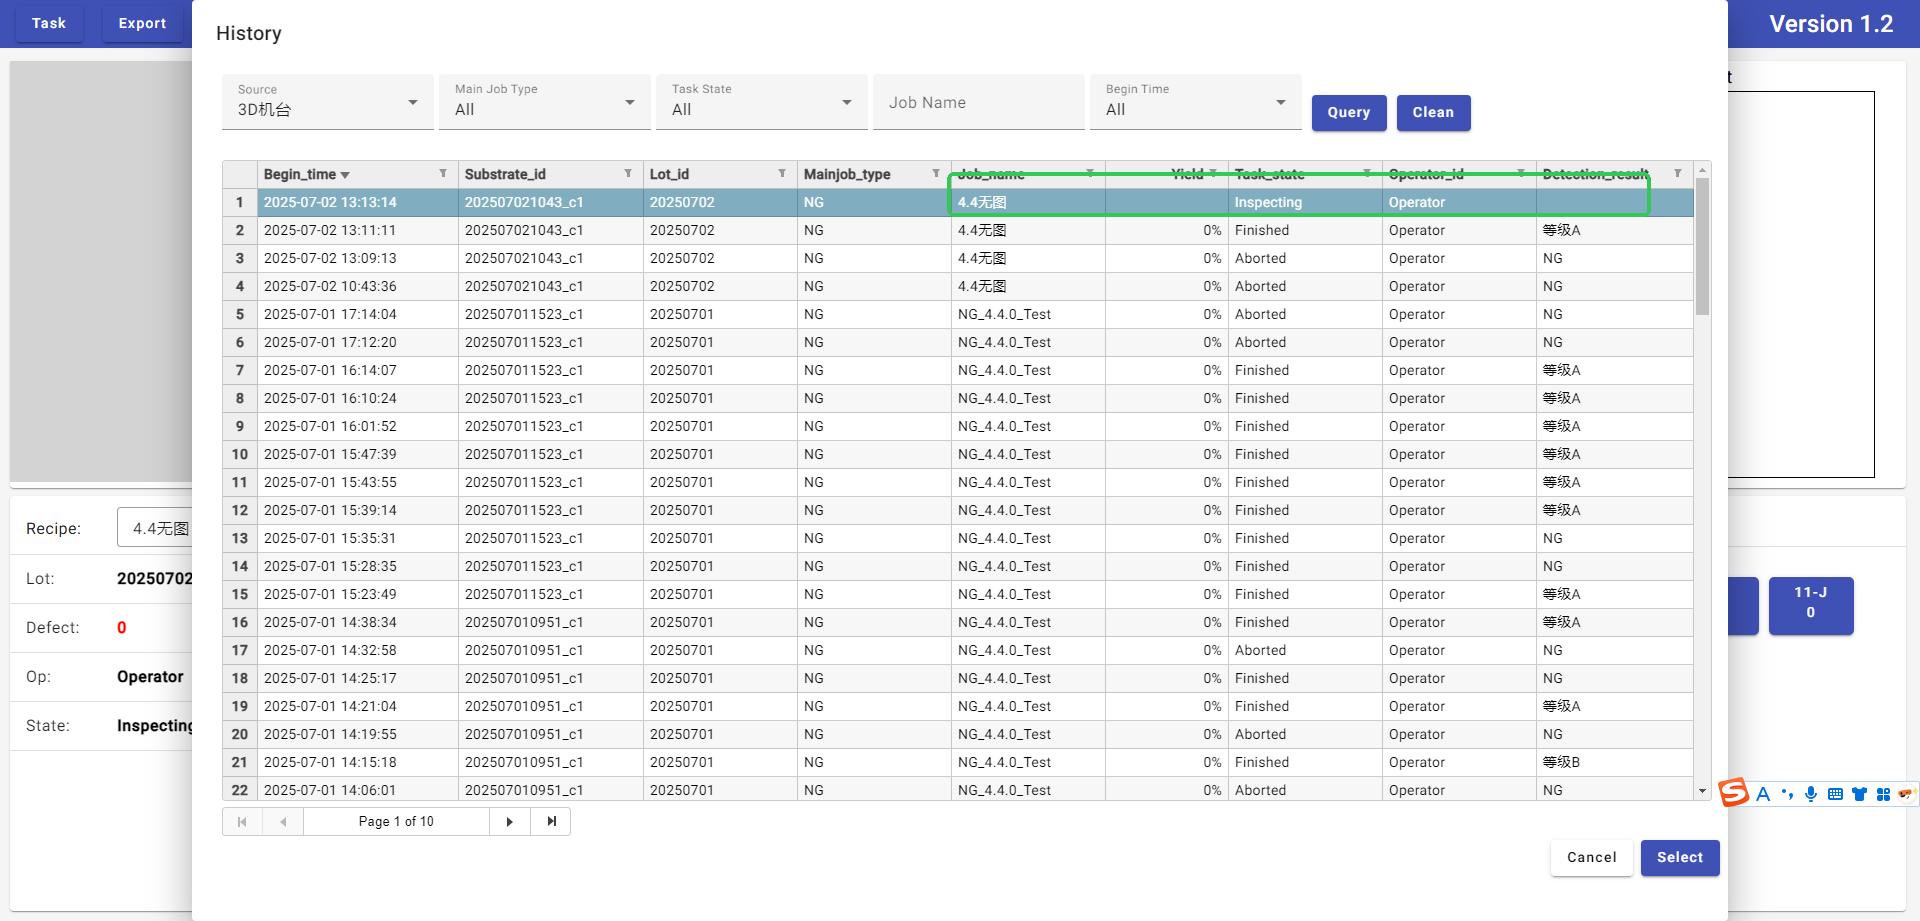Jump to last page of history
1920x921 pixels.
(x=551, y=822)
